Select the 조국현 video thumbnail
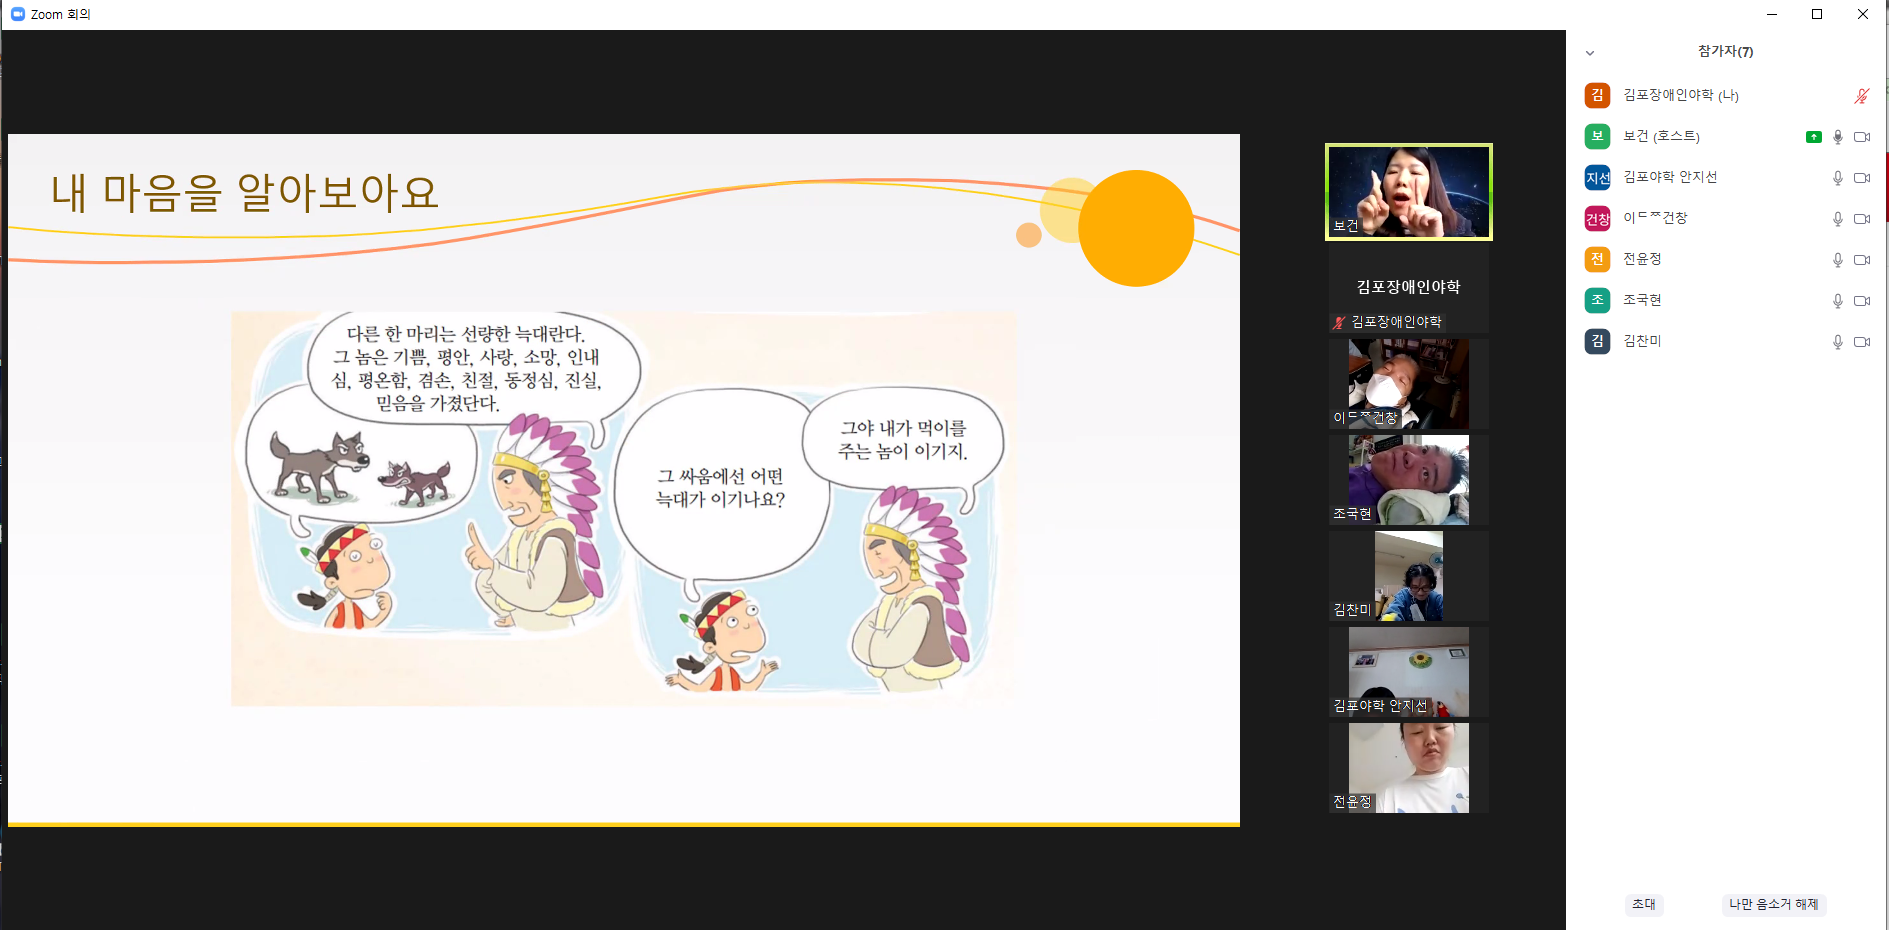This screenshot has width=1889, height=930. [1408, 480]
